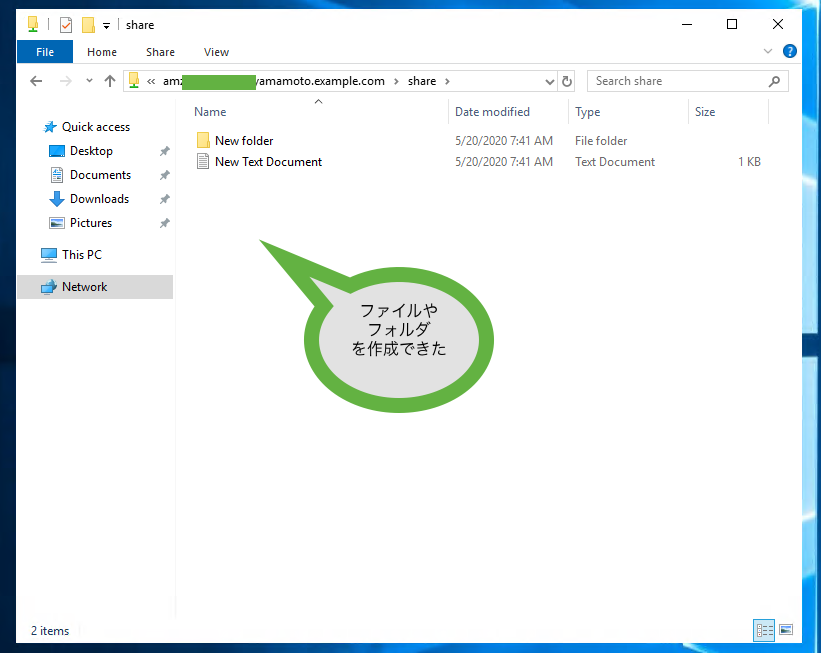The height and width of the screenshot is (653, 821).
Task: Open the Recent locations dropdown
Action: pyautogui.click(x=89, y=81)
